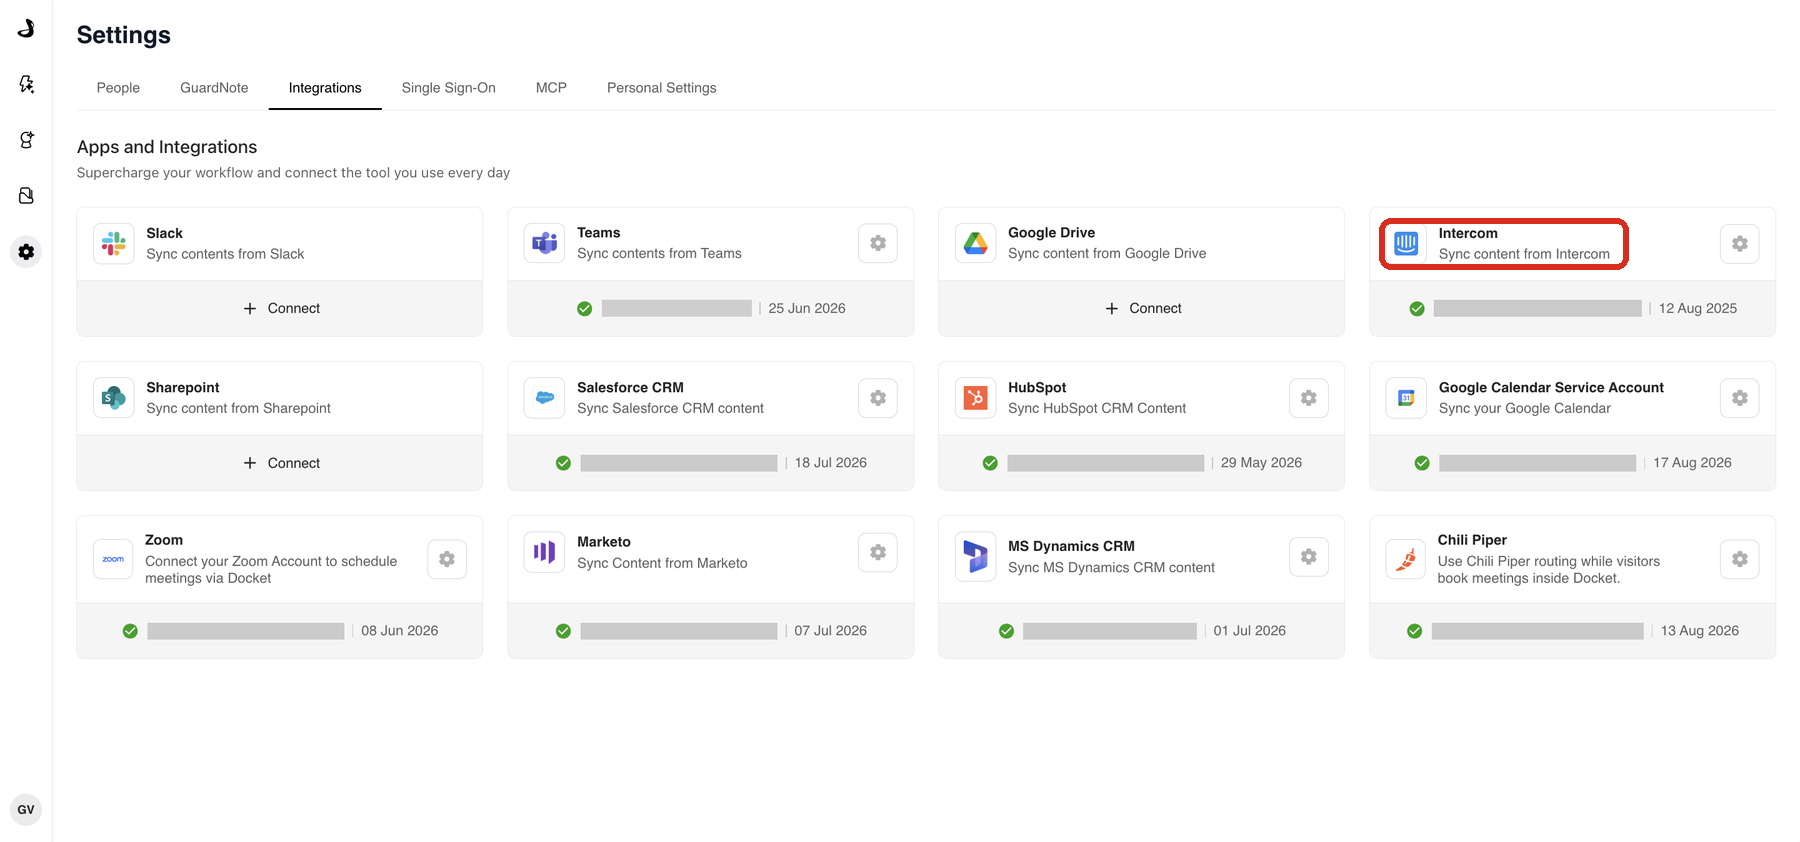Click the Salesforce CRM green connected checkmark

(563, 463)
